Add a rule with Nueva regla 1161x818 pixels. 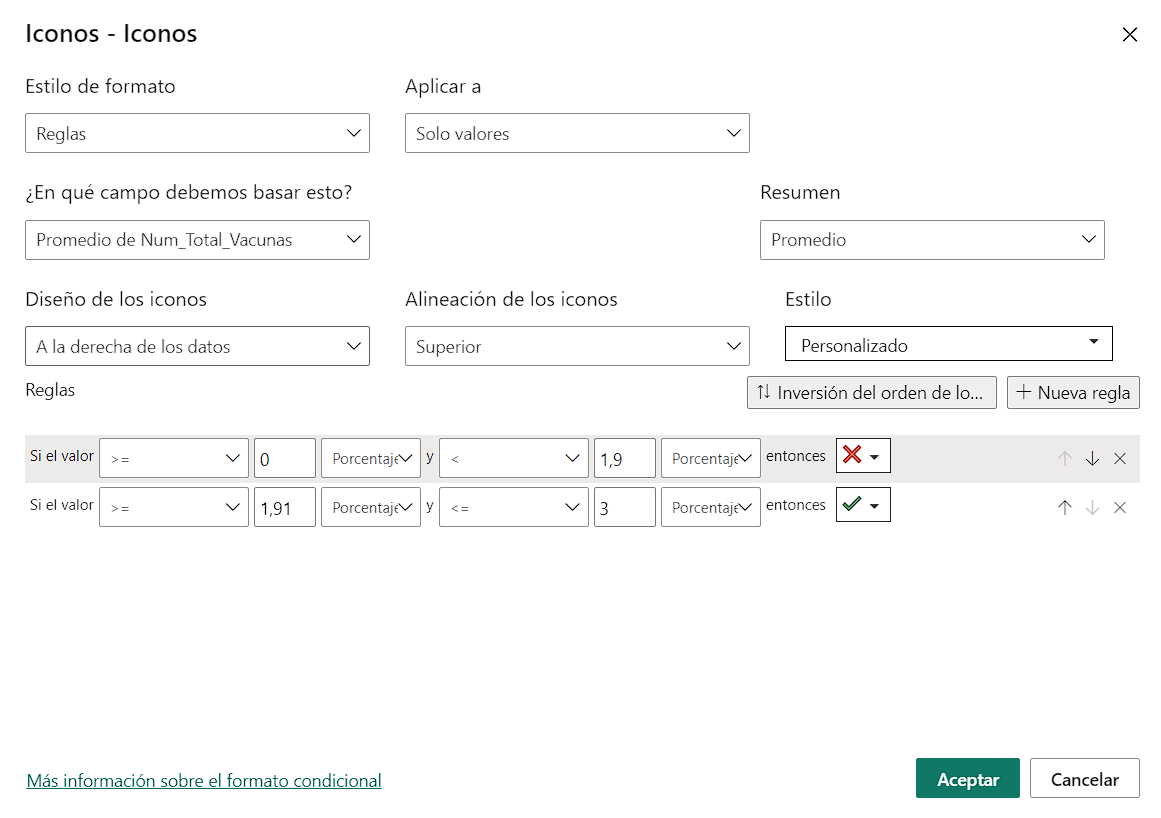coord(1073,393)
